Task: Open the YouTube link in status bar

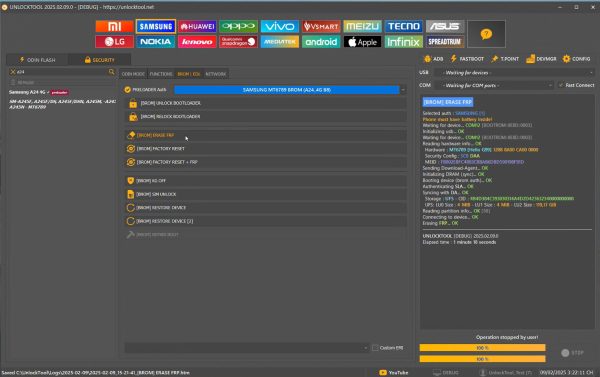Action: [x=394, y=373]
